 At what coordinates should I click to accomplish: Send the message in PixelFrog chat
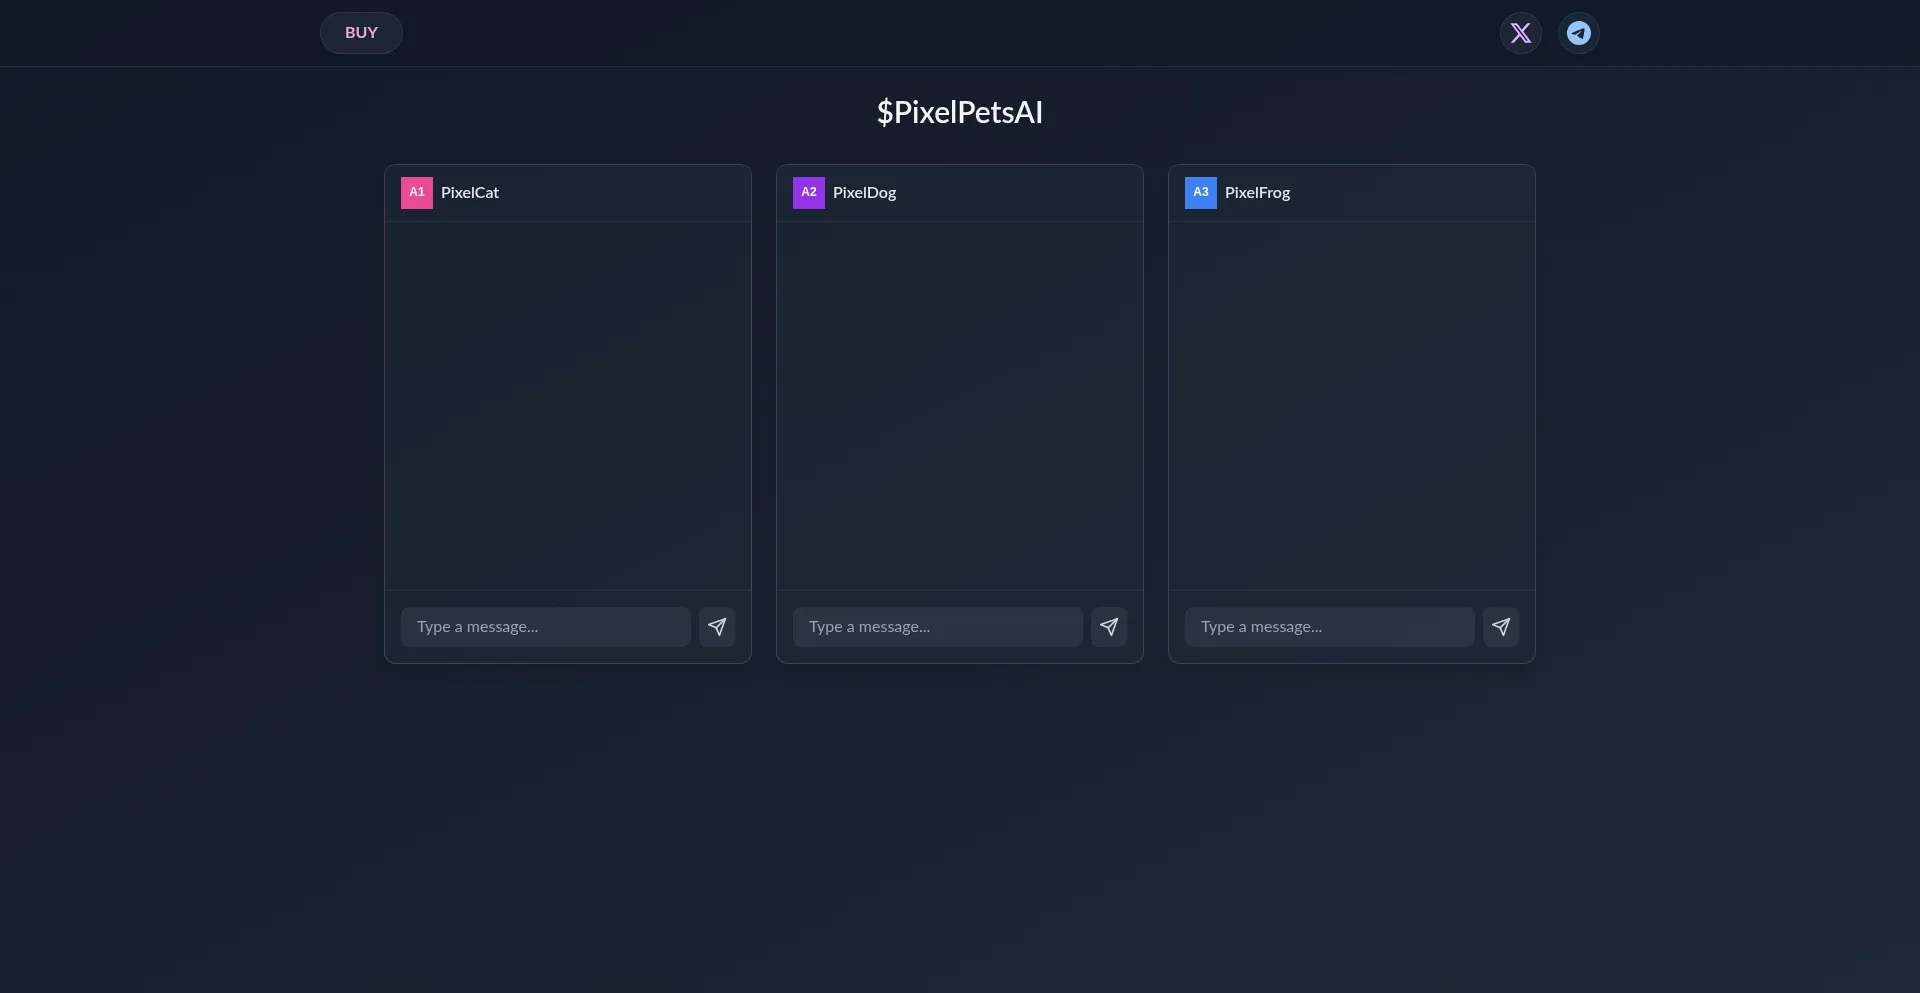1500,627
